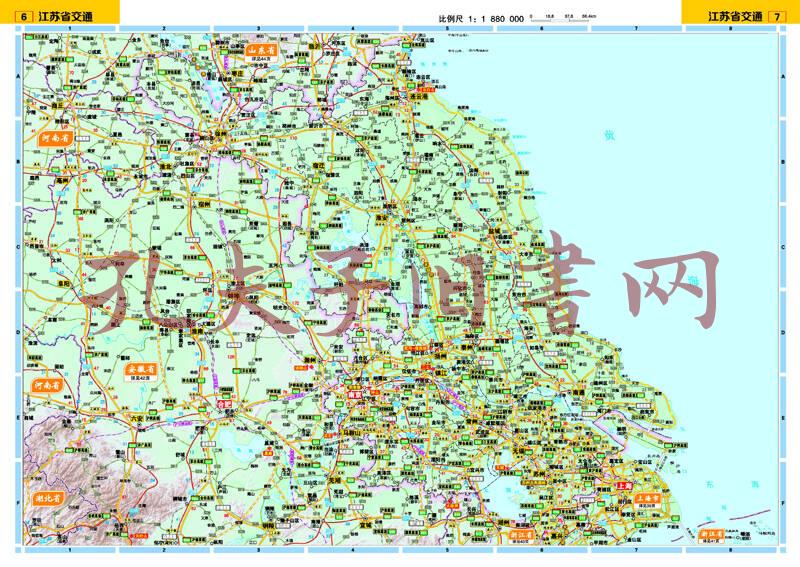
Task: Click the 江苏省交通 title beside page 7
Action: [x=734, y=17]
